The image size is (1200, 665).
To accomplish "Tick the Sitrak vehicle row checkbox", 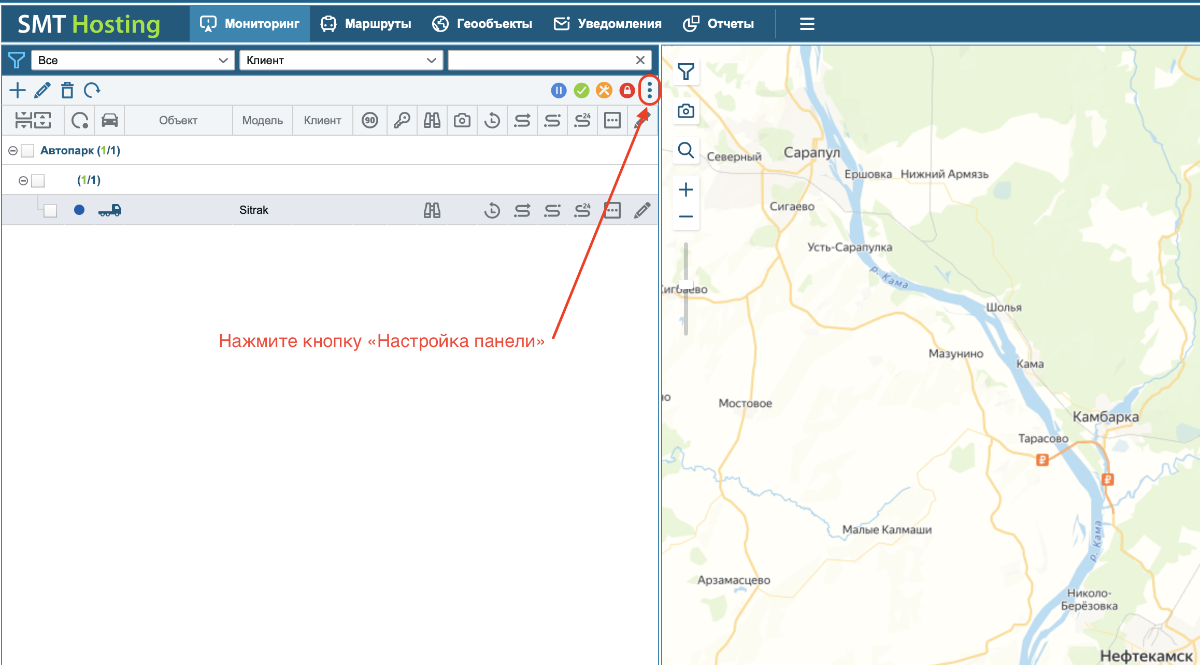I will [50, 211].
